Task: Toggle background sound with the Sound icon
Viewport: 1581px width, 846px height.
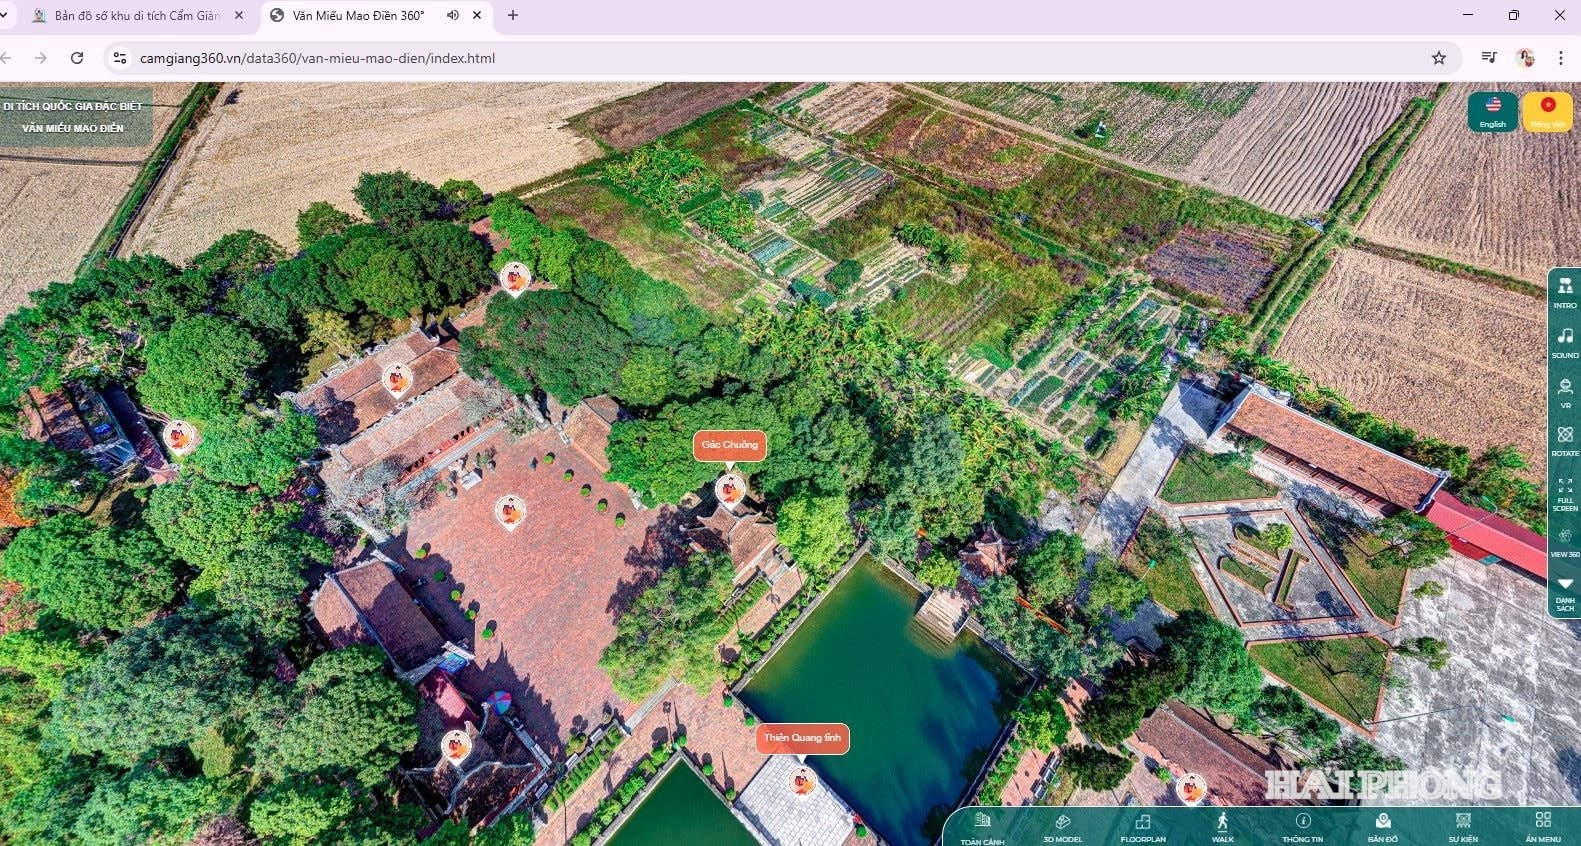Action: [x=1565, y=341]
